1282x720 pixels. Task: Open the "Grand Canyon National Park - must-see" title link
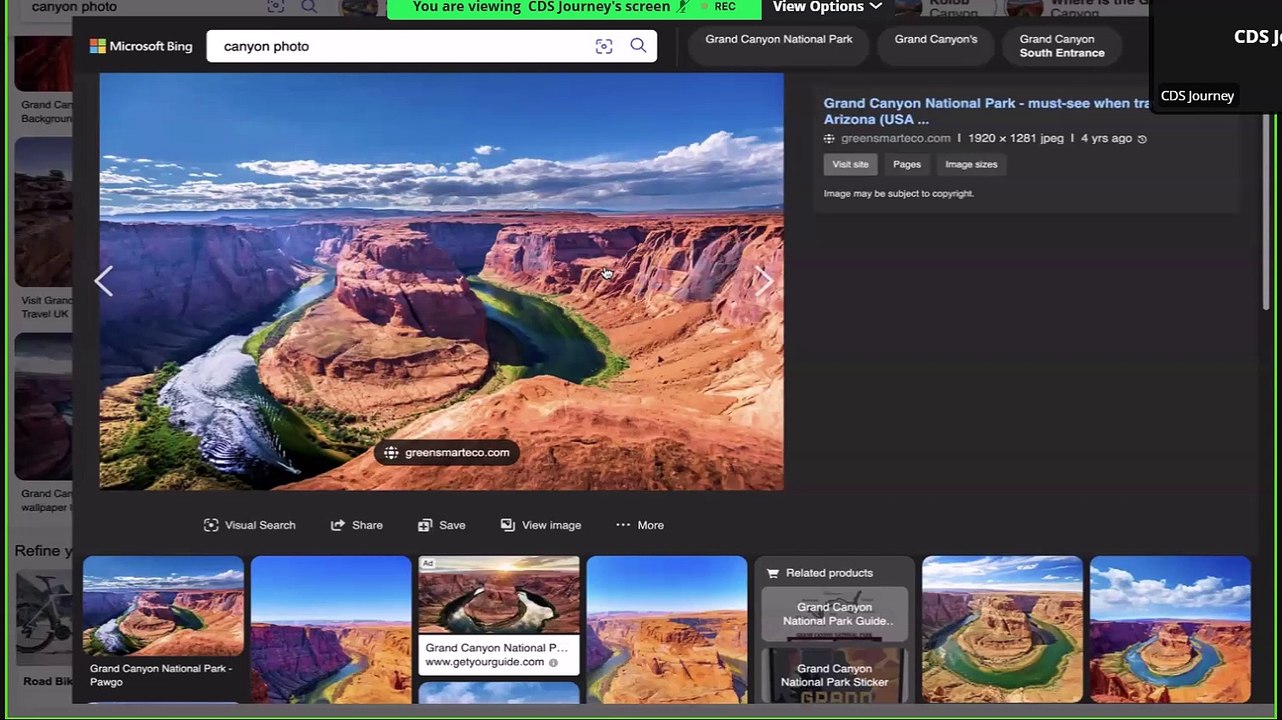(986, 111)
